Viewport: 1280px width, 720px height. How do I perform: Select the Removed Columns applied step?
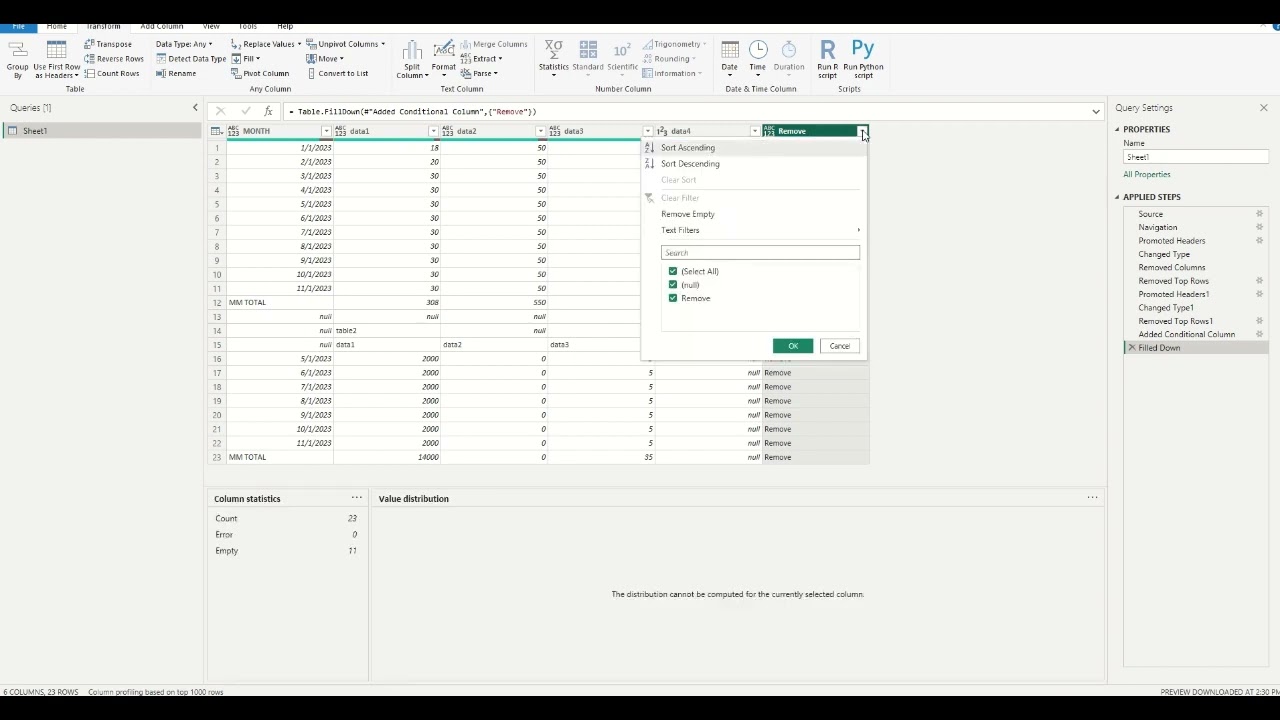click(1171, 267)
